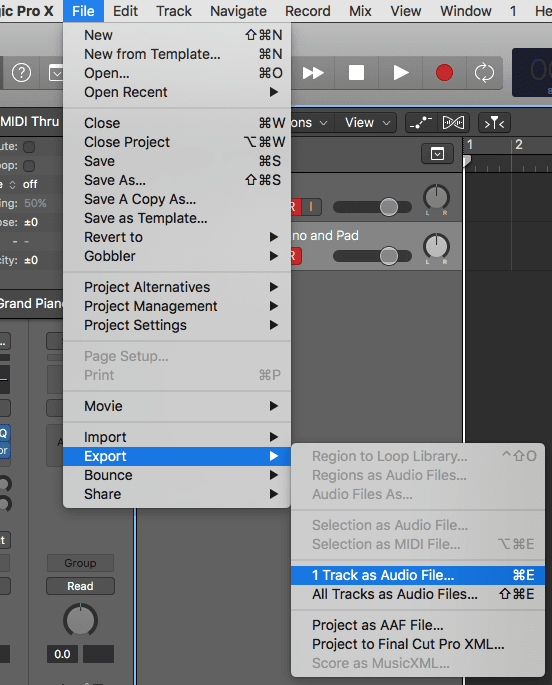552x685 pixels.
Task: Expand the Share submenu
Action: pyautogui.click(x=177, y=494)
